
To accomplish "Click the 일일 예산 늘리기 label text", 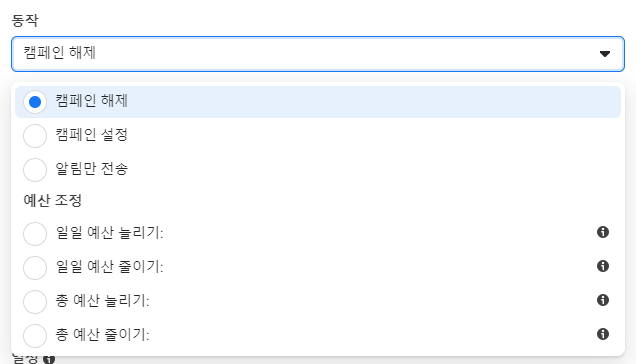I will pos(110,233).
